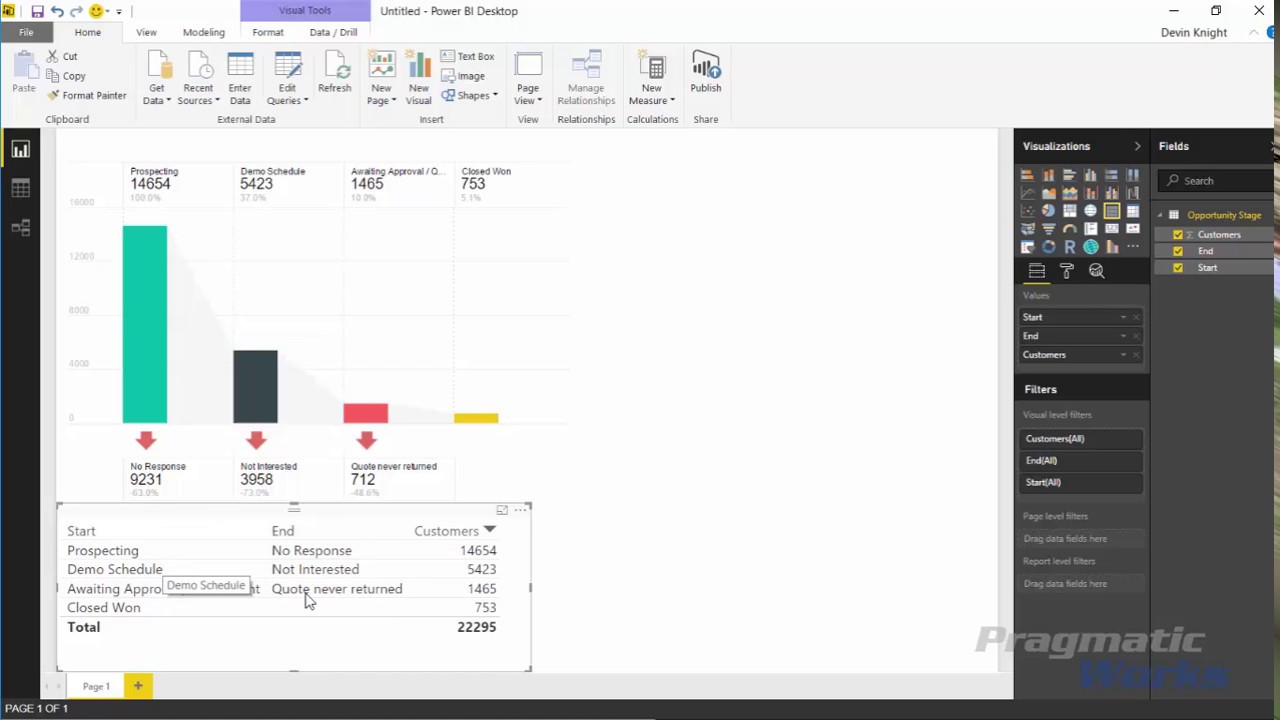The width and height of the screenshot is (1280, 720).
Task: Open Report view in left sidebar
Action: pyautogui.click(x=20, y=150)
